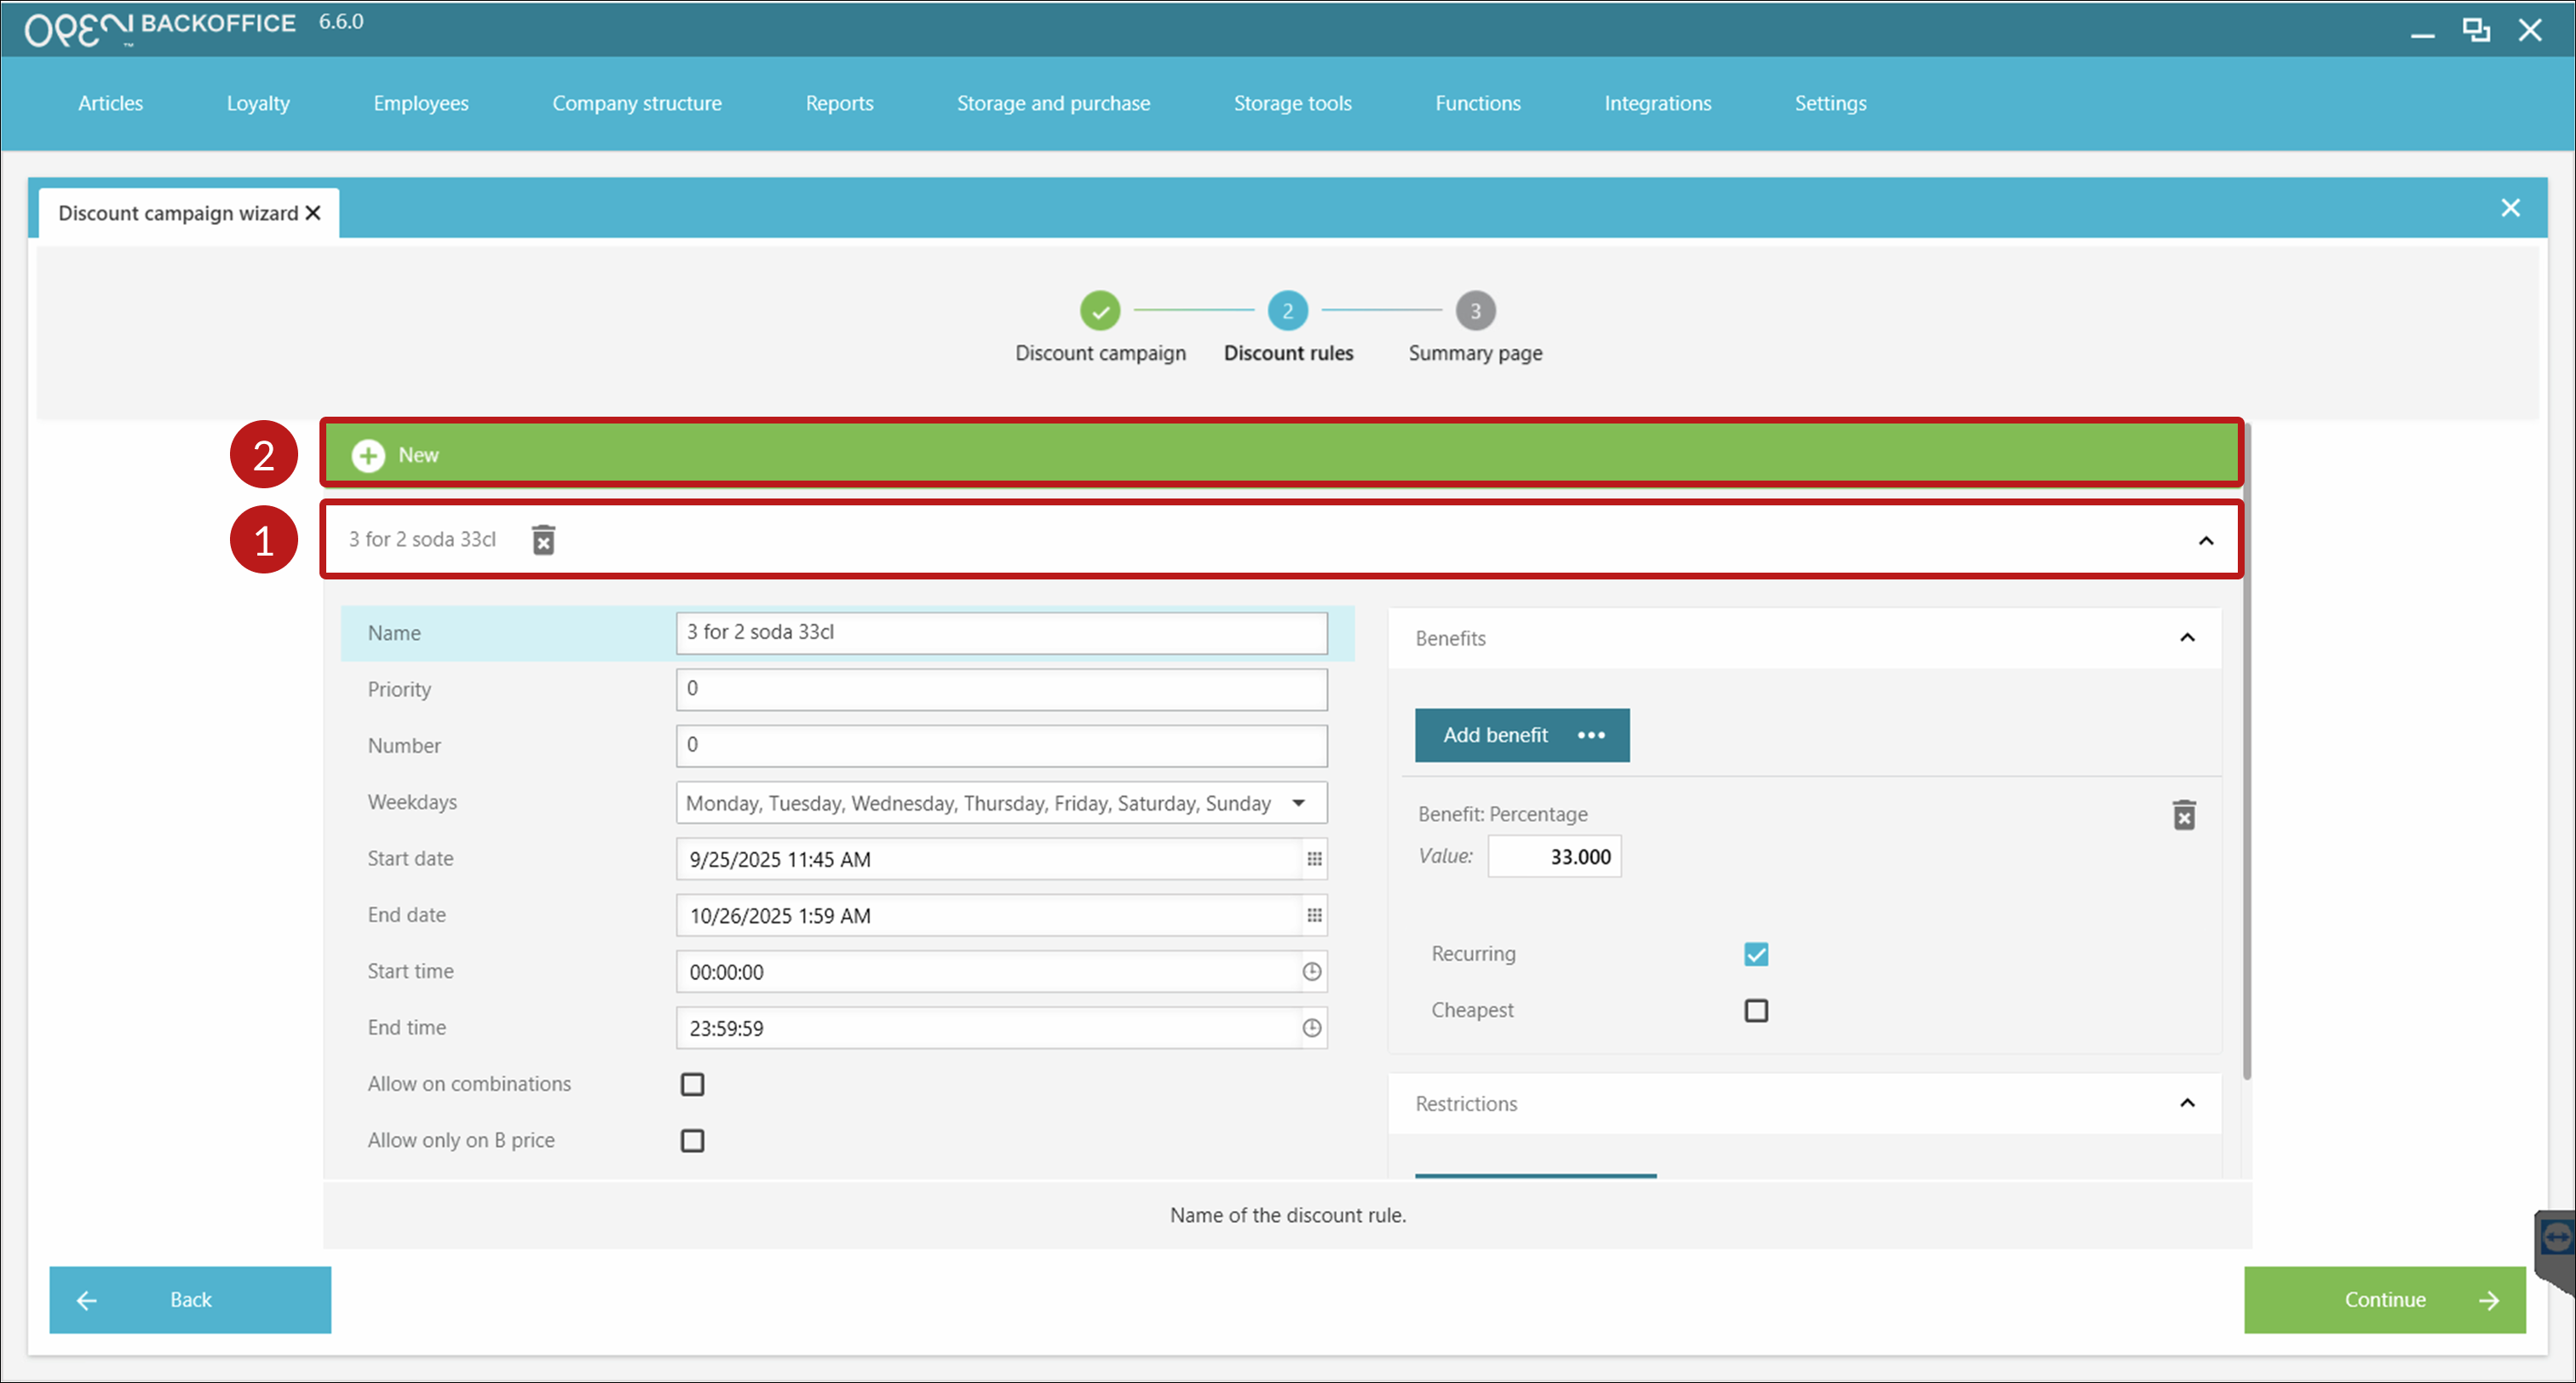Open Start date calendar picker

coord(1314,859)
